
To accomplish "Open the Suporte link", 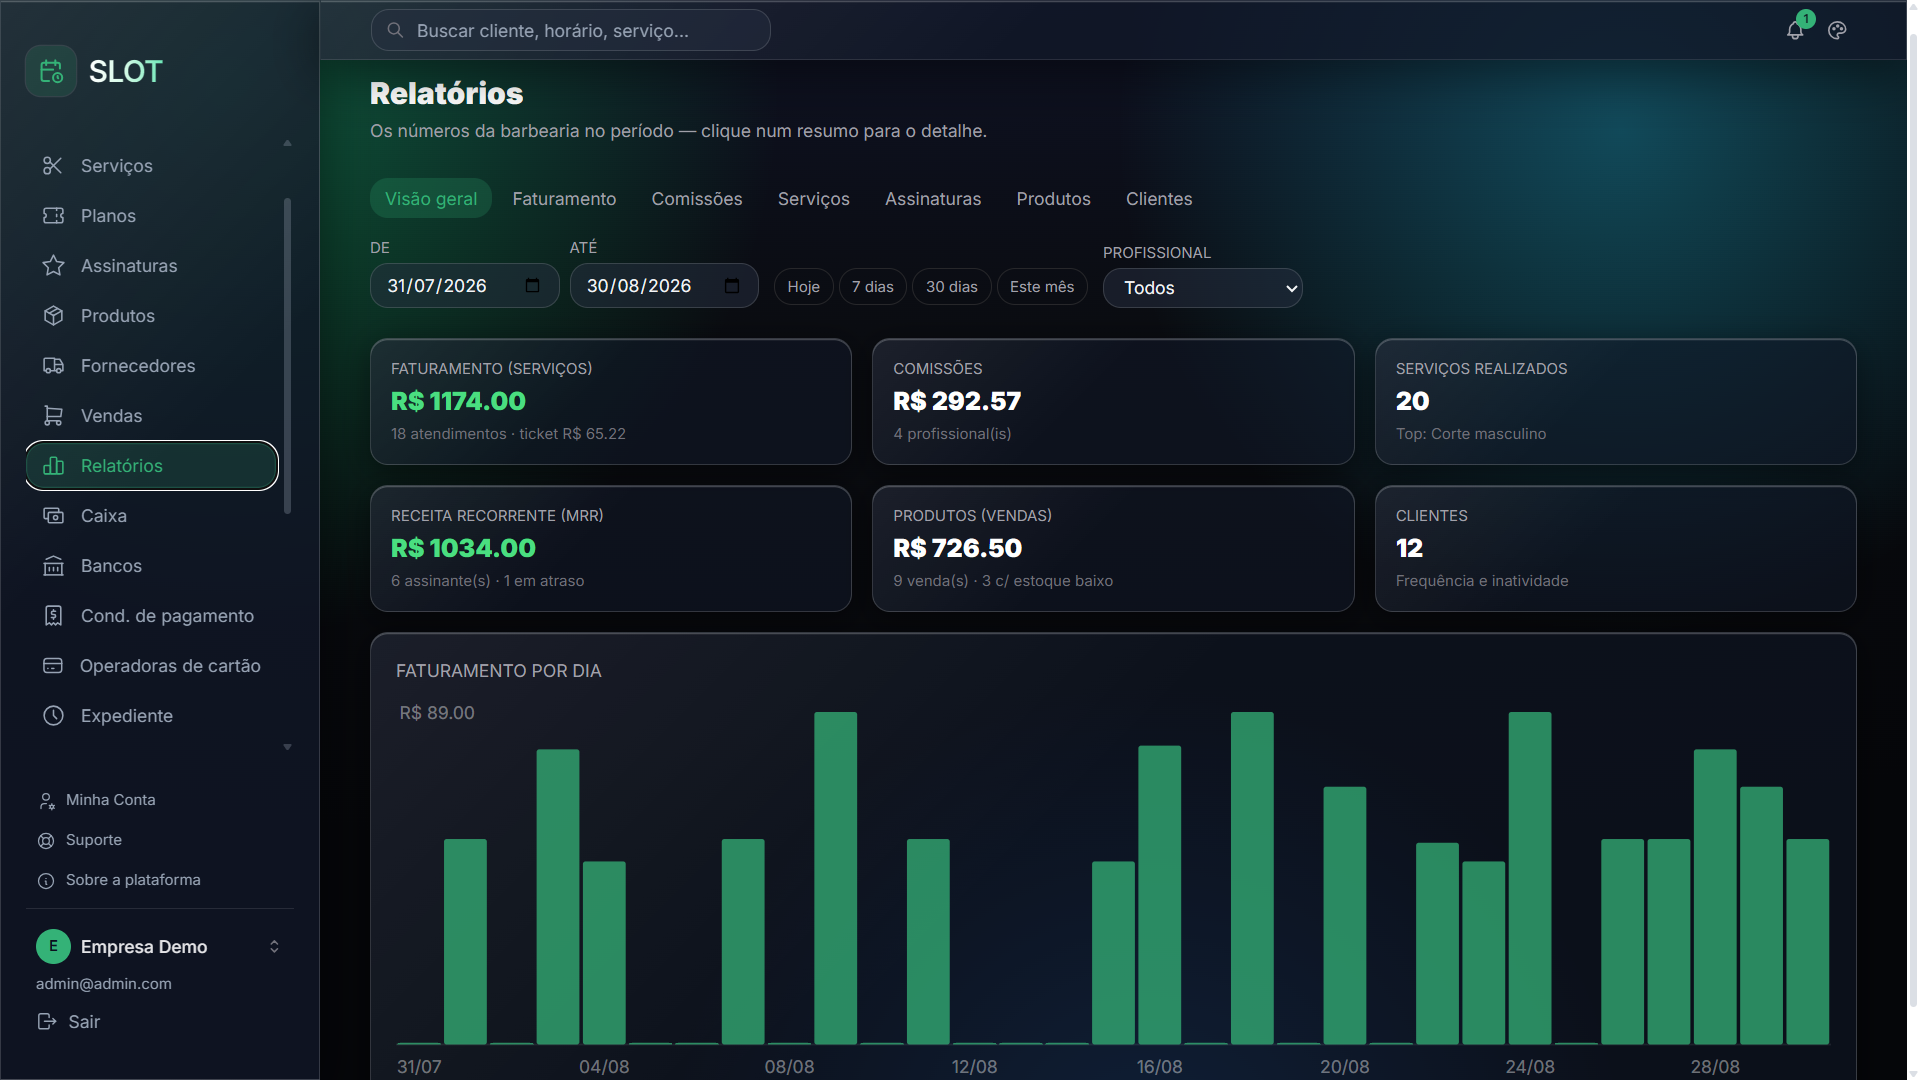I will click(80, 840).
